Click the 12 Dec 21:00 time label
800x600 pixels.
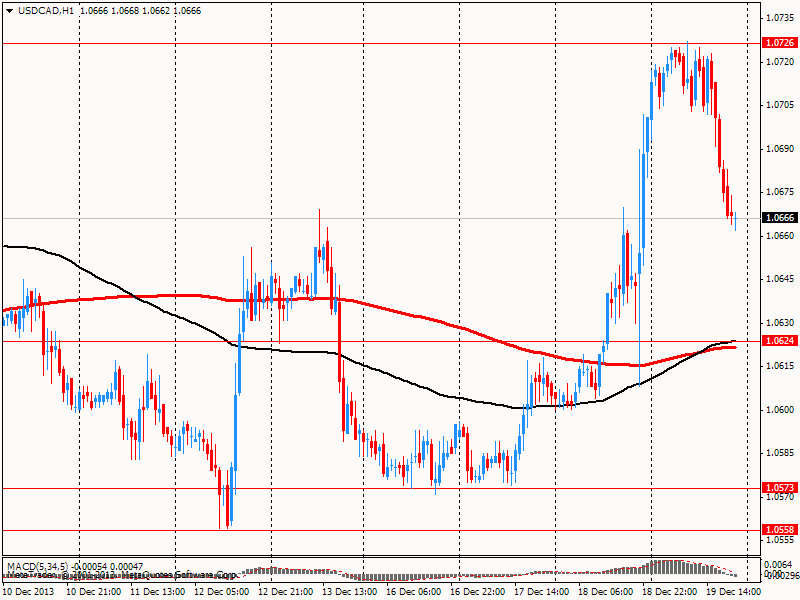click(286, 592)
